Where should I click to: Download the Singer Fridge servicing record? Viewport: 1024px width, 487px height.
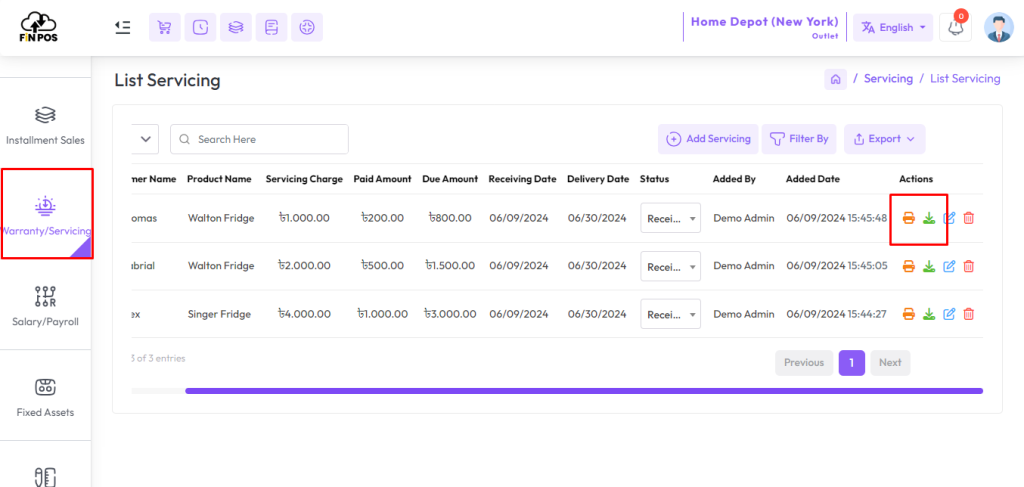(x=929, y=314)
